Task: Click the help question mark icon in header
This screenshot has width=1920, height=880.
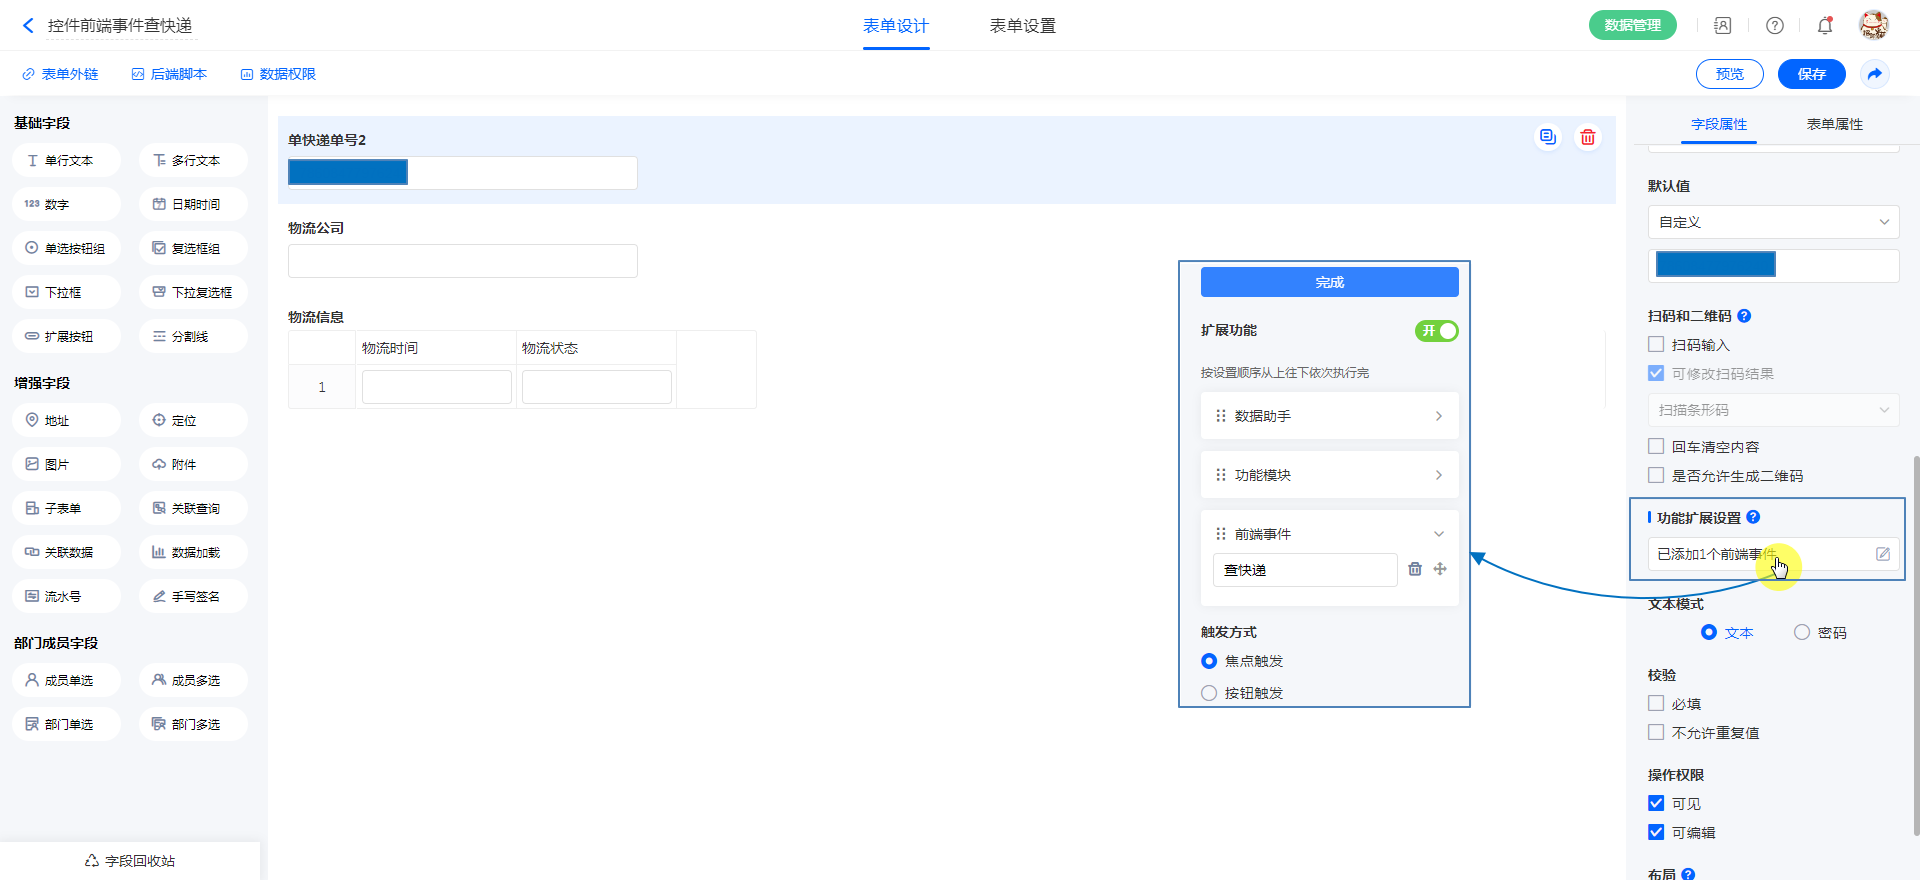Action: [x=1774, y=26]
